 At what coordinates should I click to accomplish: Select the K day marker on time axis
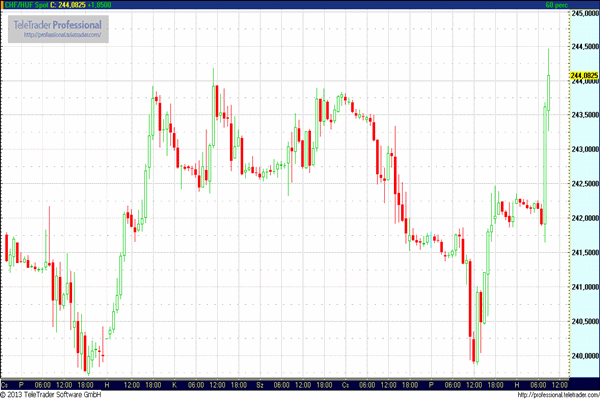point(174,384)
